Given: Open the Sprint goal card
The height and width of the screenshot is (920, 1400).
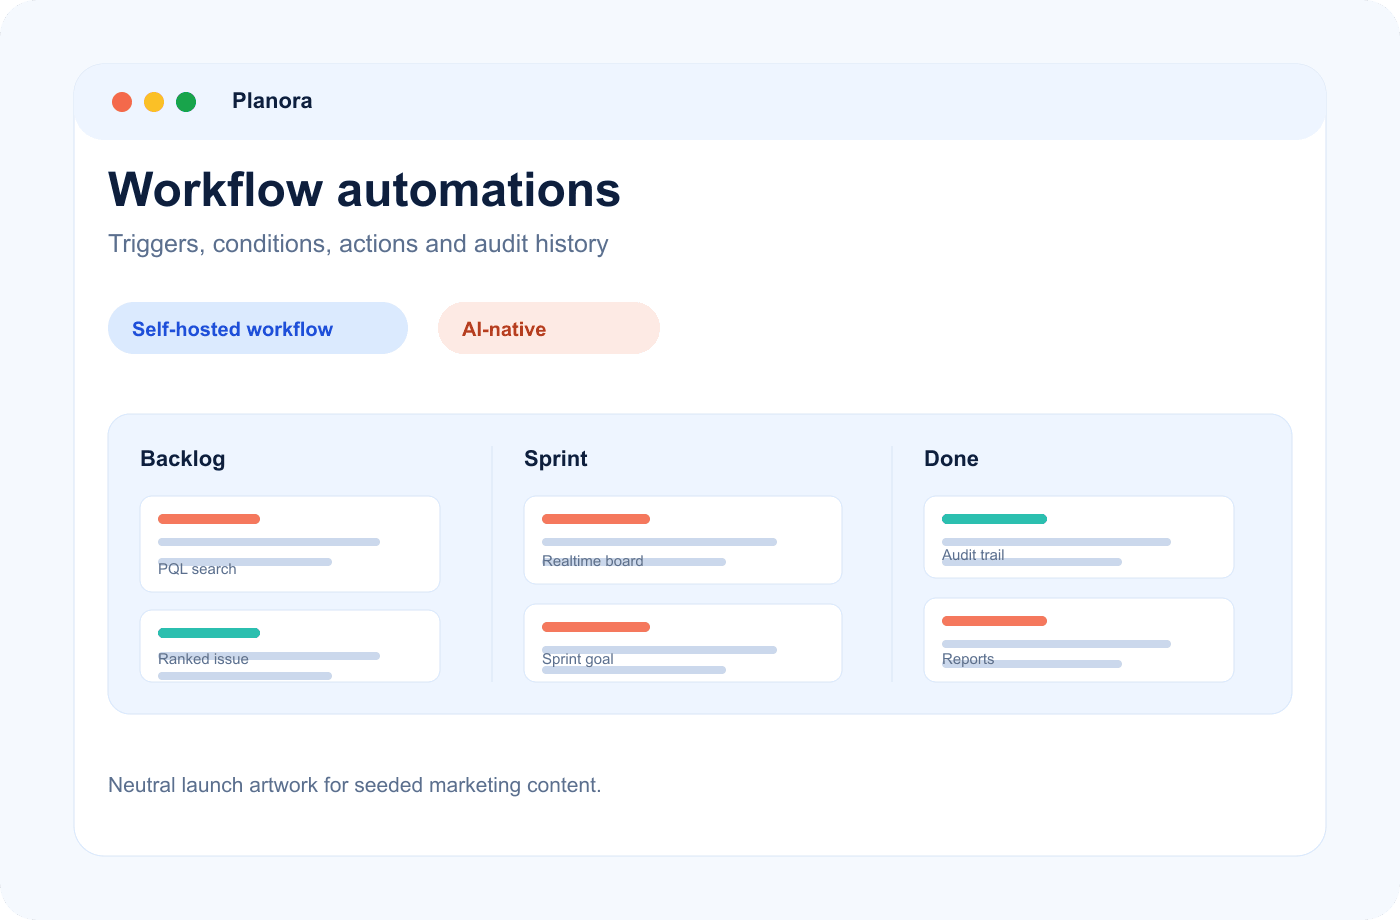Looking at the screenshot, I should coord(683,643).
